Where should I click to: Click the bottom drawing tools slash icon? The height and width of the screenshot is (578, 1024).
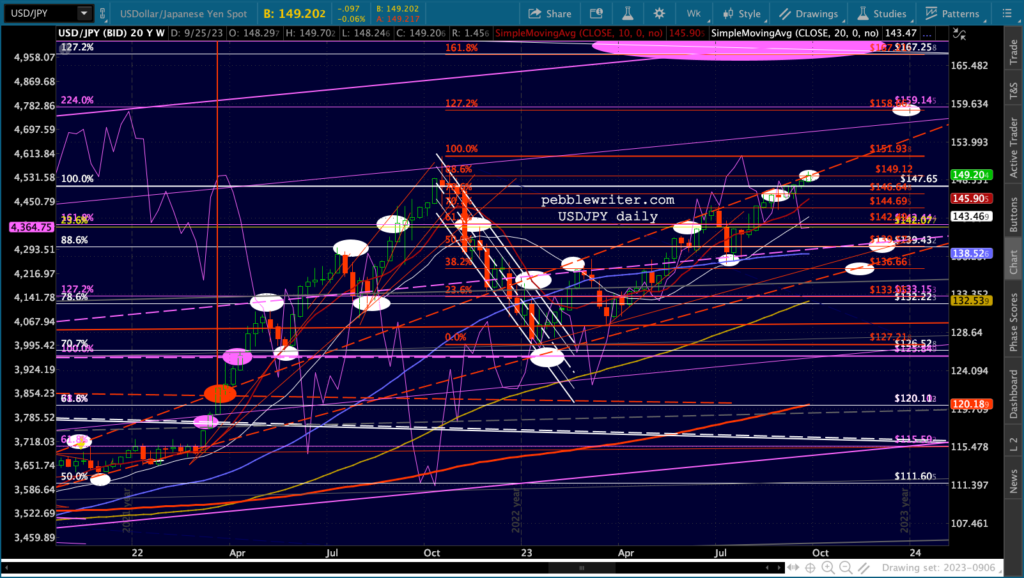click(x=863, y=568)
